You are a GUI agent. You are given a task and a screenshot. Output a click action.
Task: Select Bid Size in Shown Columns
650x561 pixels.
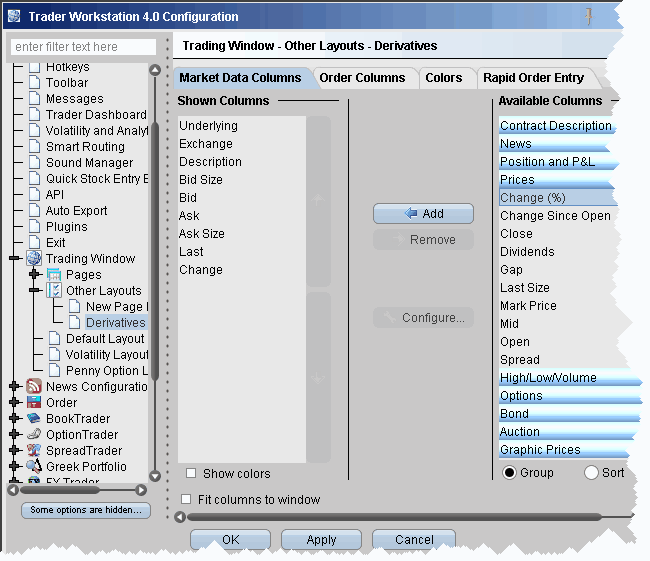(242, 180)
